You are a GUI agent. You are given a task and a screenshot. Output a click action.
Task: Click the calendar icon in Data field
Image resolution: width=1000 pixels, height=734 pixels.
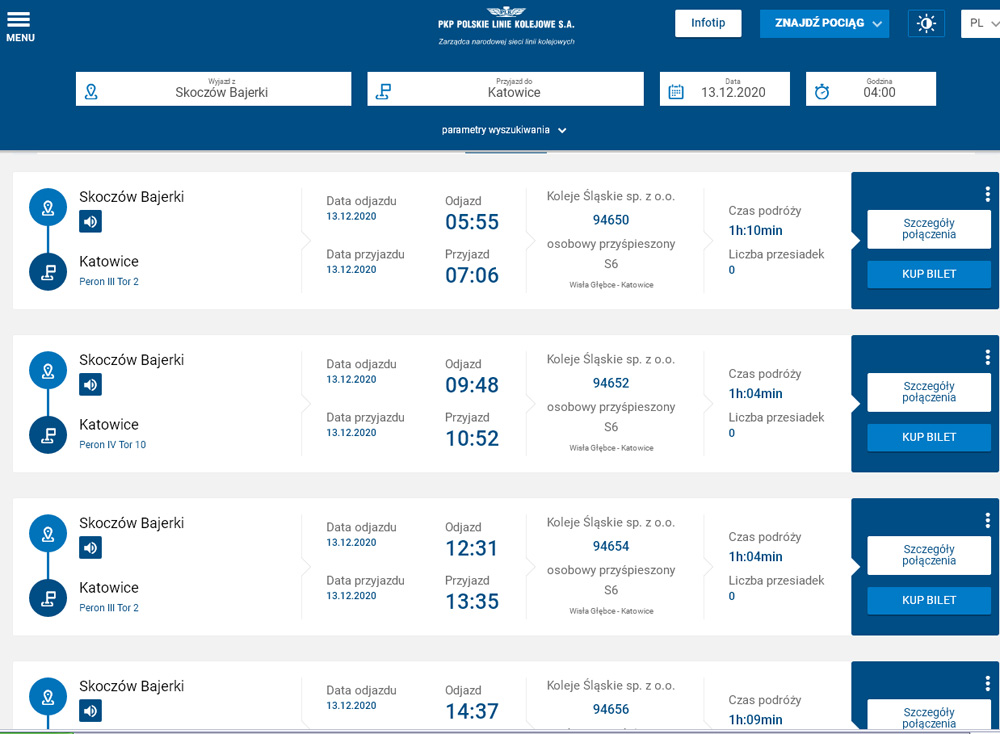[675, 92]
